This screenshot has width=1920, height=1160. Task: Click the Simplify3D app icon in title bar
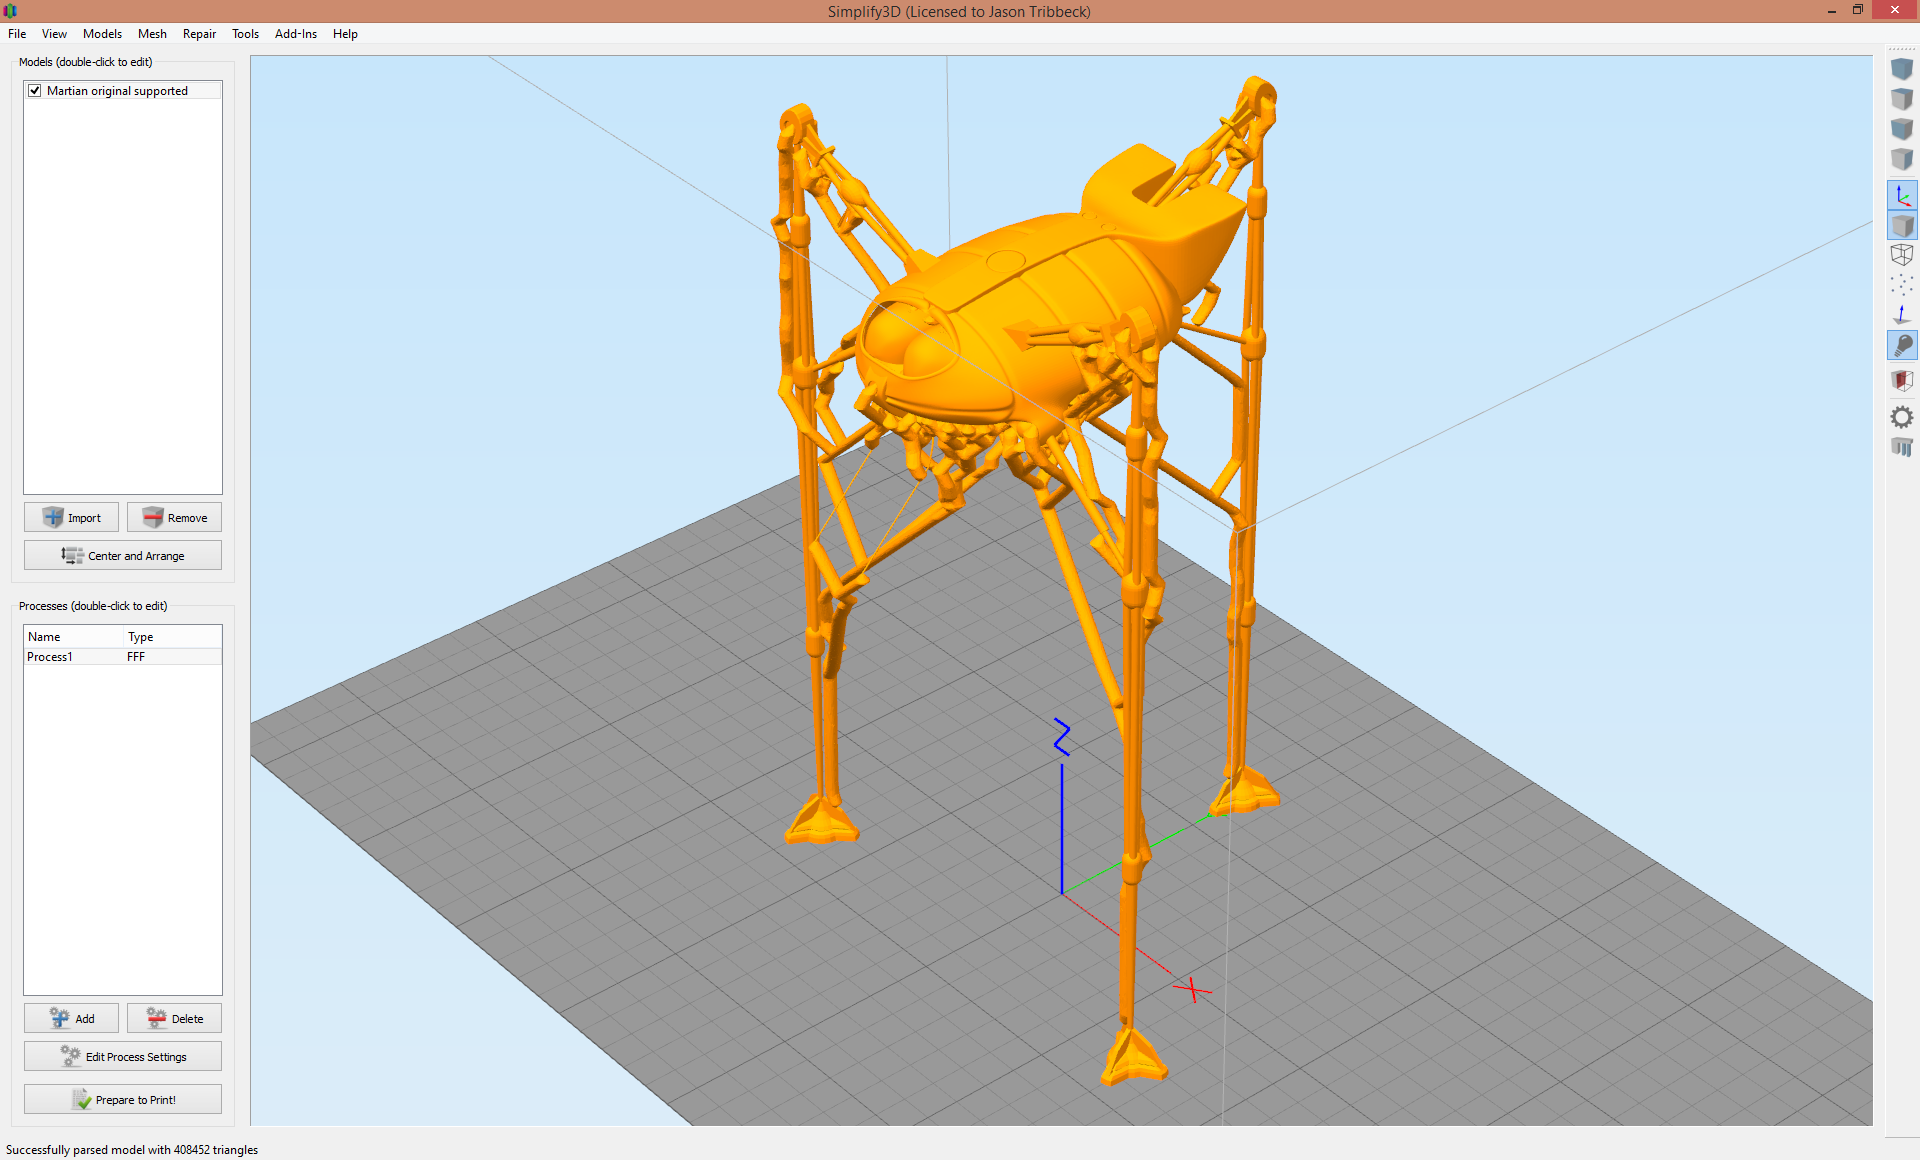(x=11, y=11)
